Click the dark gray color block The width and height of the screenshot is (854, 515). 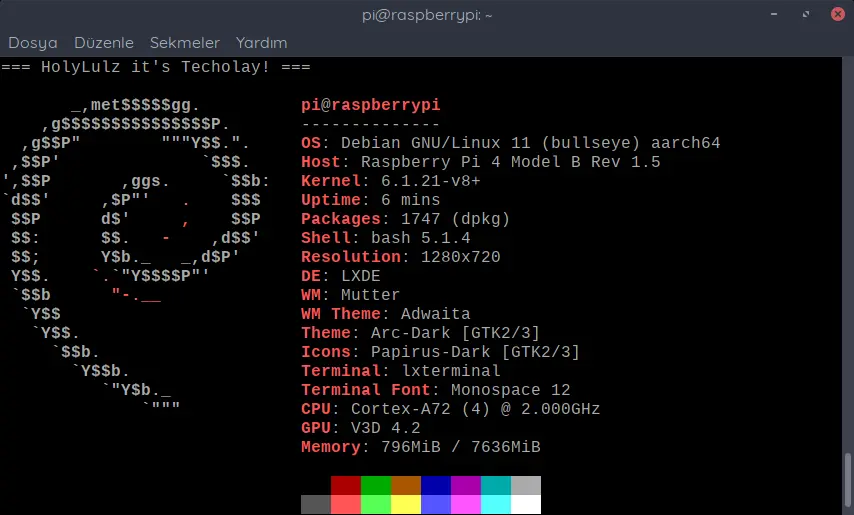click(x=316, y=504)
